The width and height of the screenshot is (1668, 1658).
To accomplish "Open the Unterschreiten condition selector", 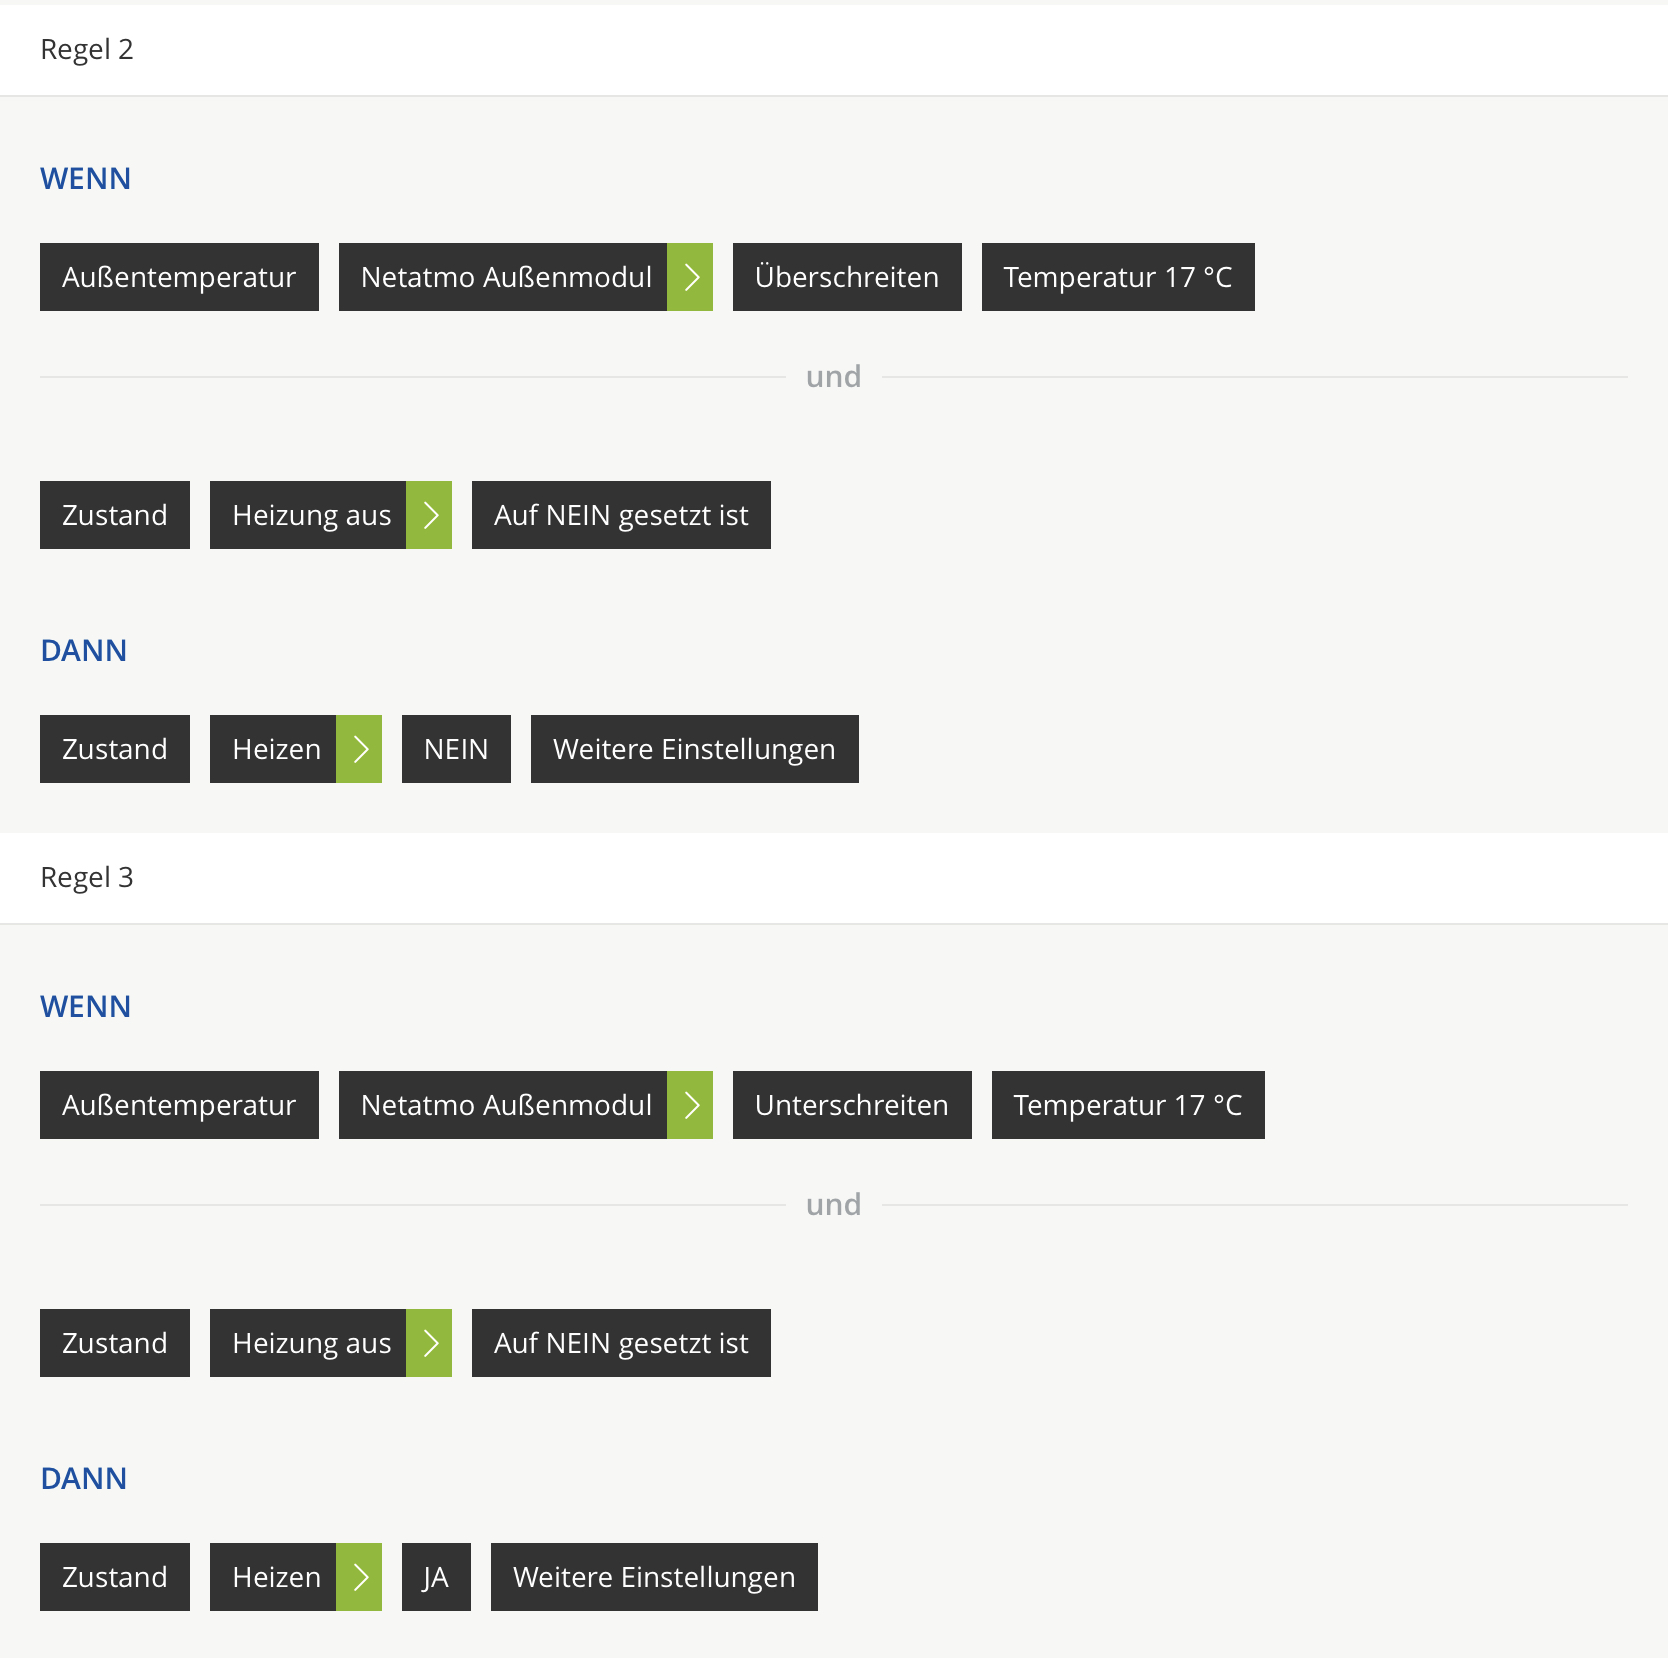I will coord(851,1105).
